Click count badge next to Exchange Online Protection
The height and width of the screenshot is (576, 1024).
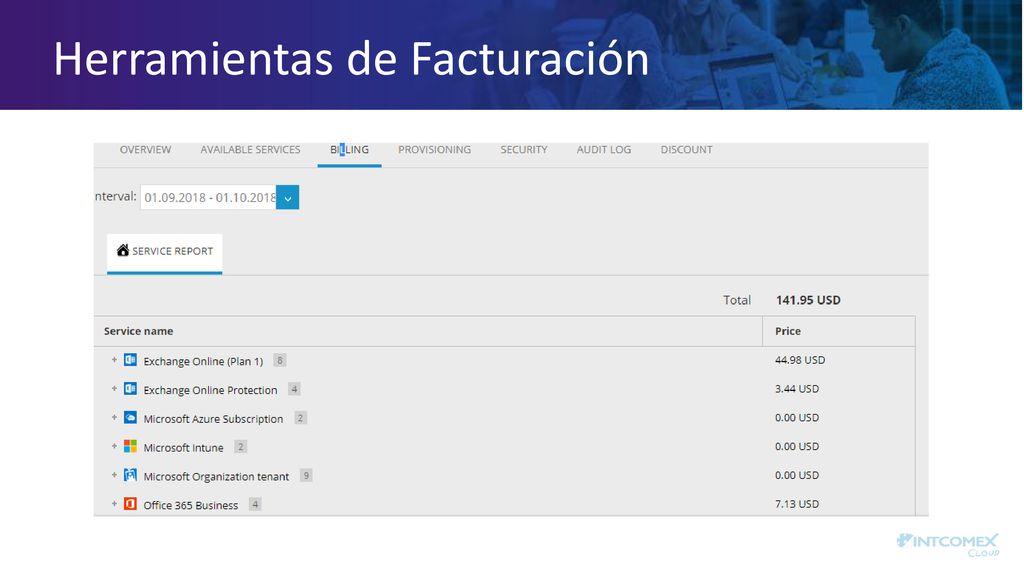[295, 389]
